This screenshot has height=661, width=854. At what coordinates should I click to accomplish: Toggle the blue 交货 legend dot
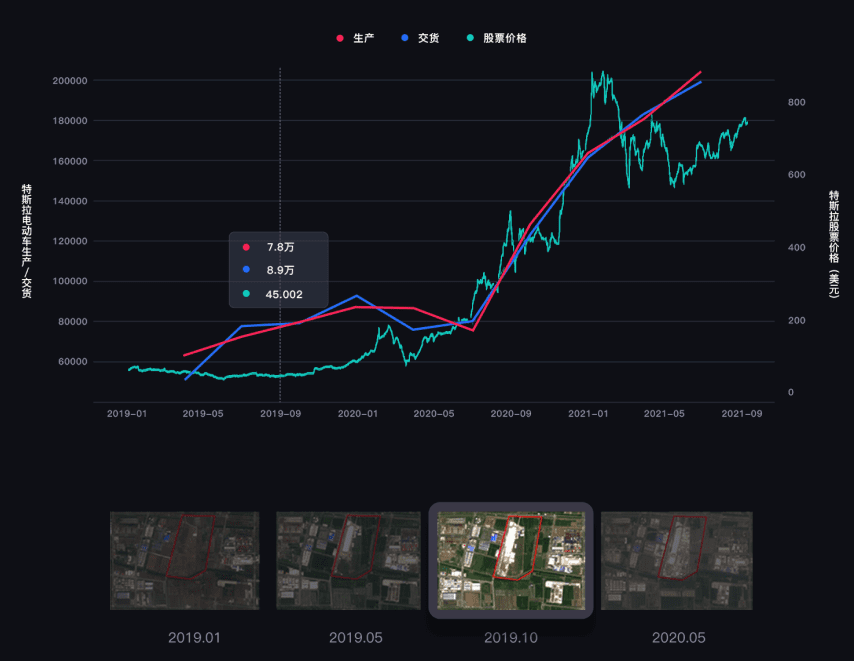point(404,38)
